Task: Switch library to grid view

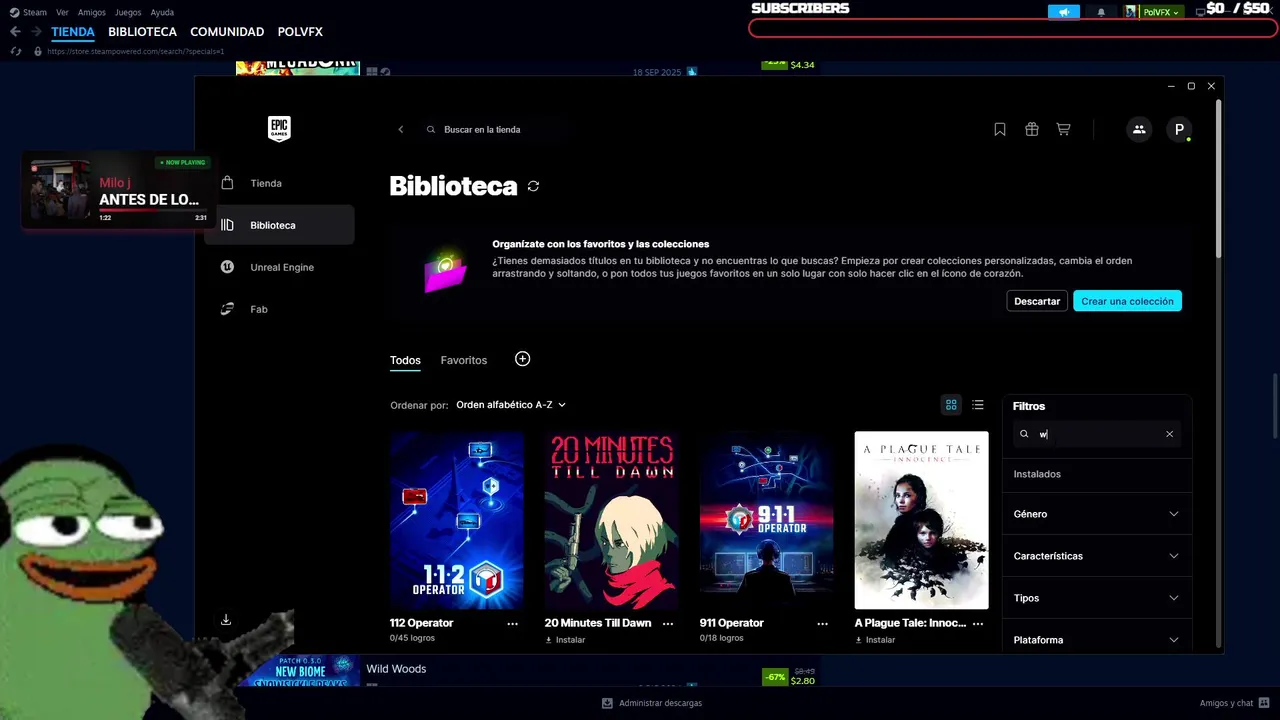Action: [951, 405]
